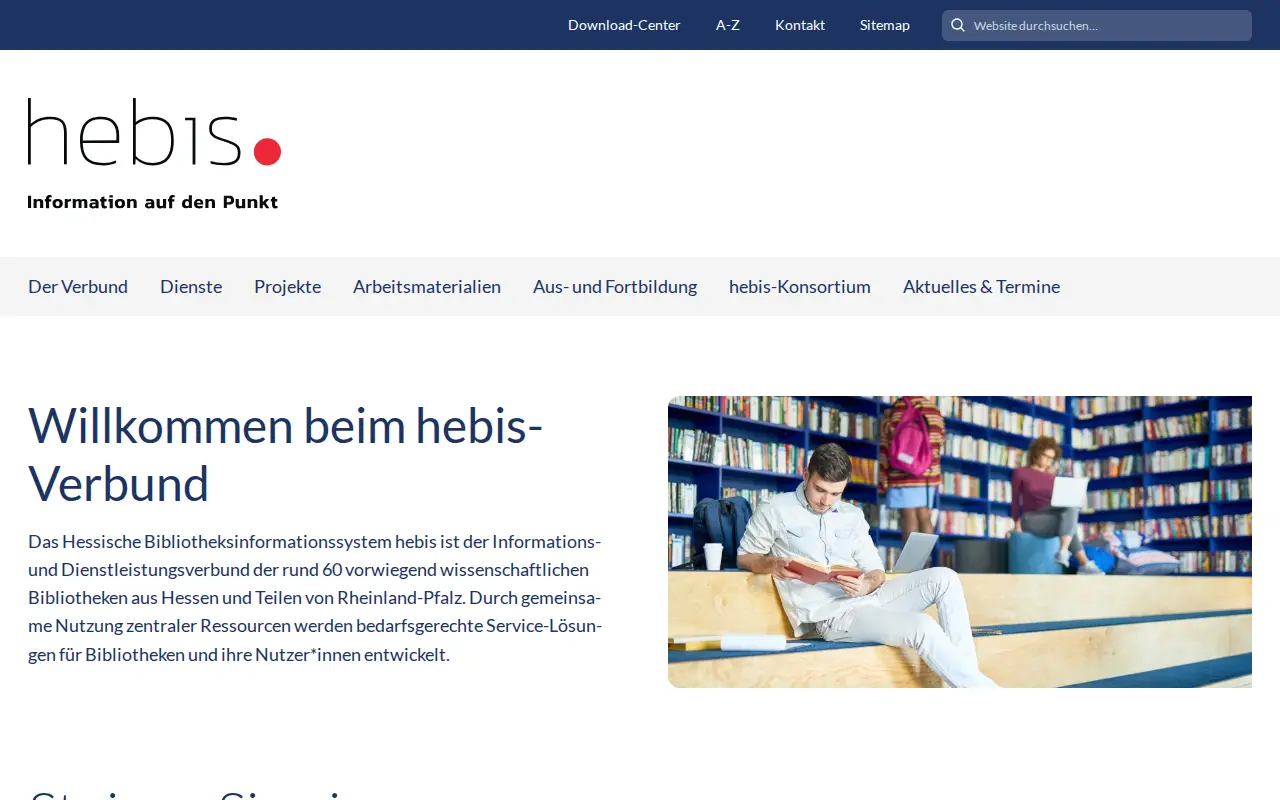This screenshot has width=1280, height=800.
Task: Open the Der Verbund menu
Action: click(x=78, y=287)
